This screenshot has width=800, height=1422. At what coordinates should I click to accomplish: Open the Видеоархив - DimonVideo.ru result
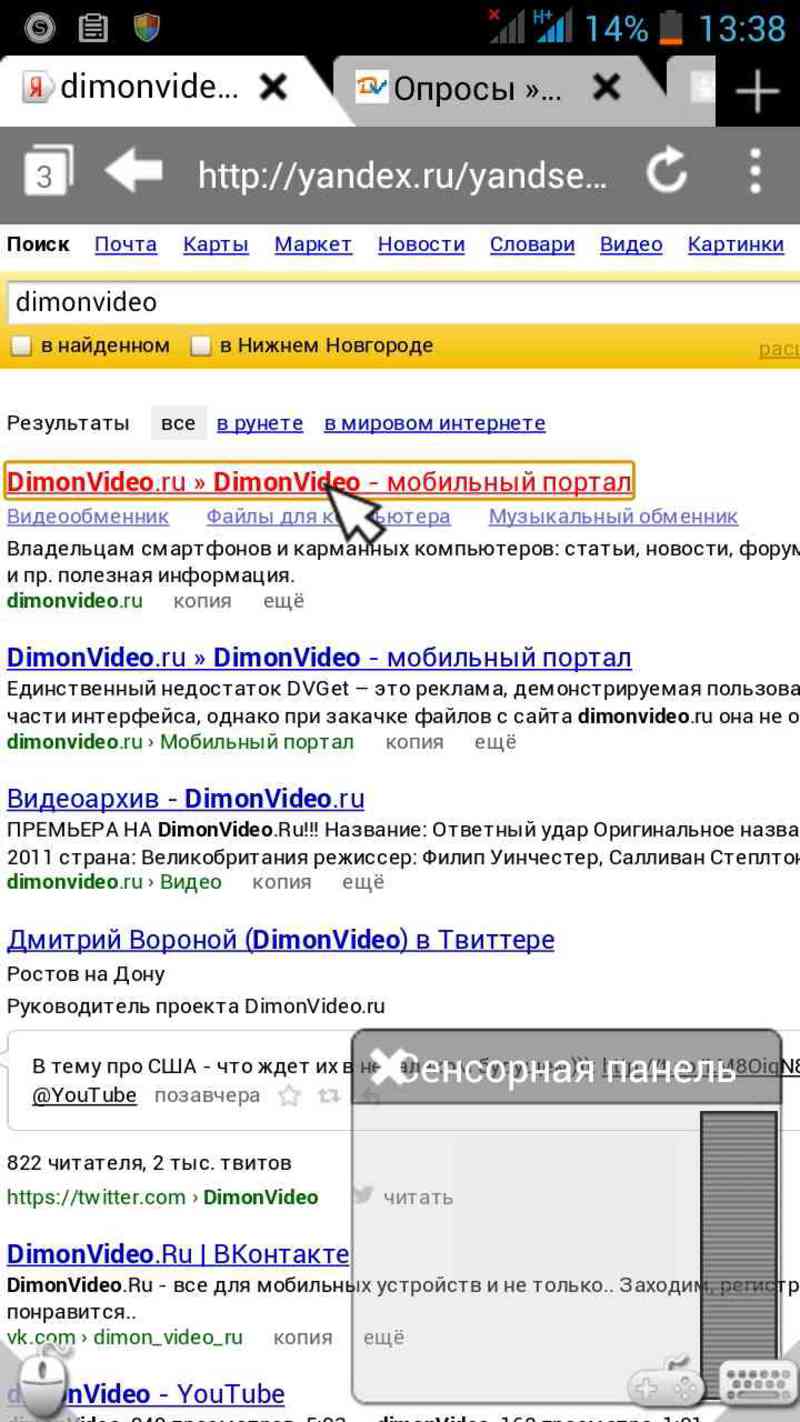click(185, 799)
